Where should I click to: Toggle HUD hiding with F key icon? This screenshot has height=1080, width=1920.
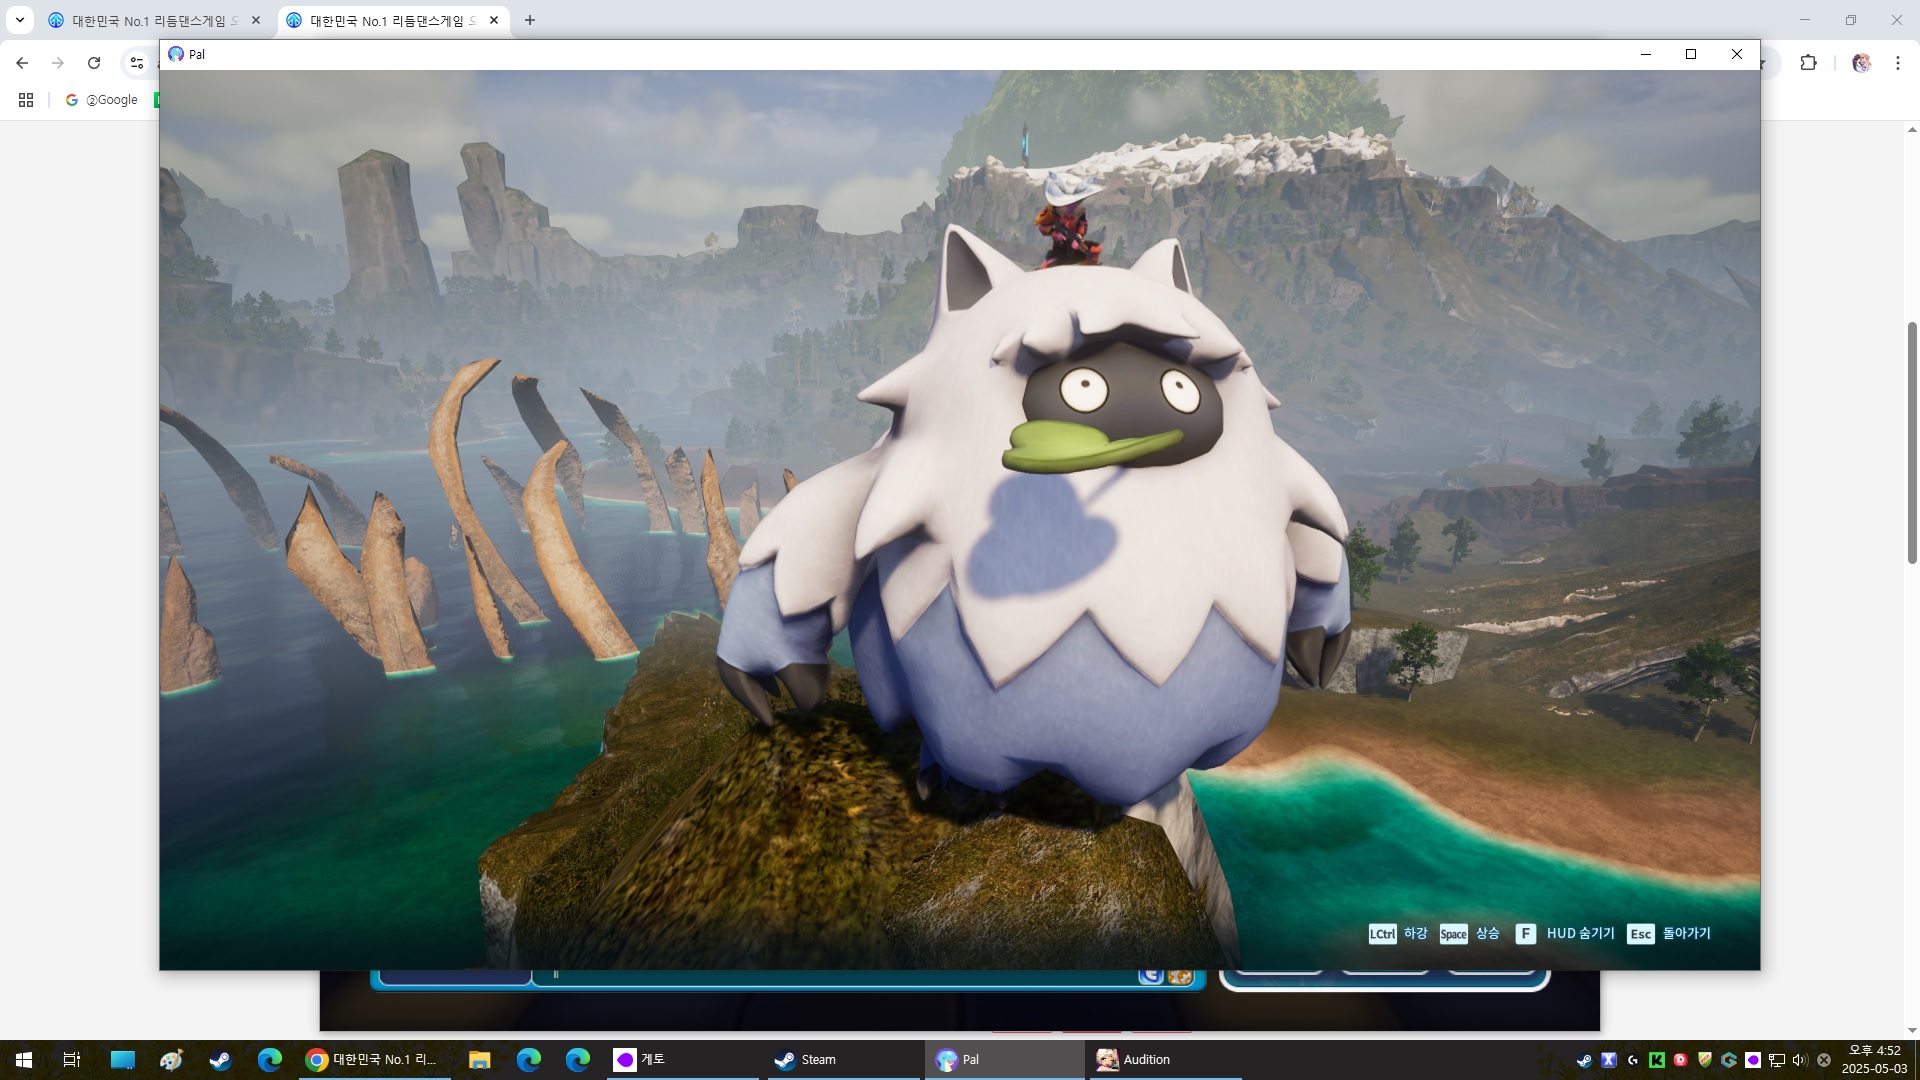click(1525, 934)
